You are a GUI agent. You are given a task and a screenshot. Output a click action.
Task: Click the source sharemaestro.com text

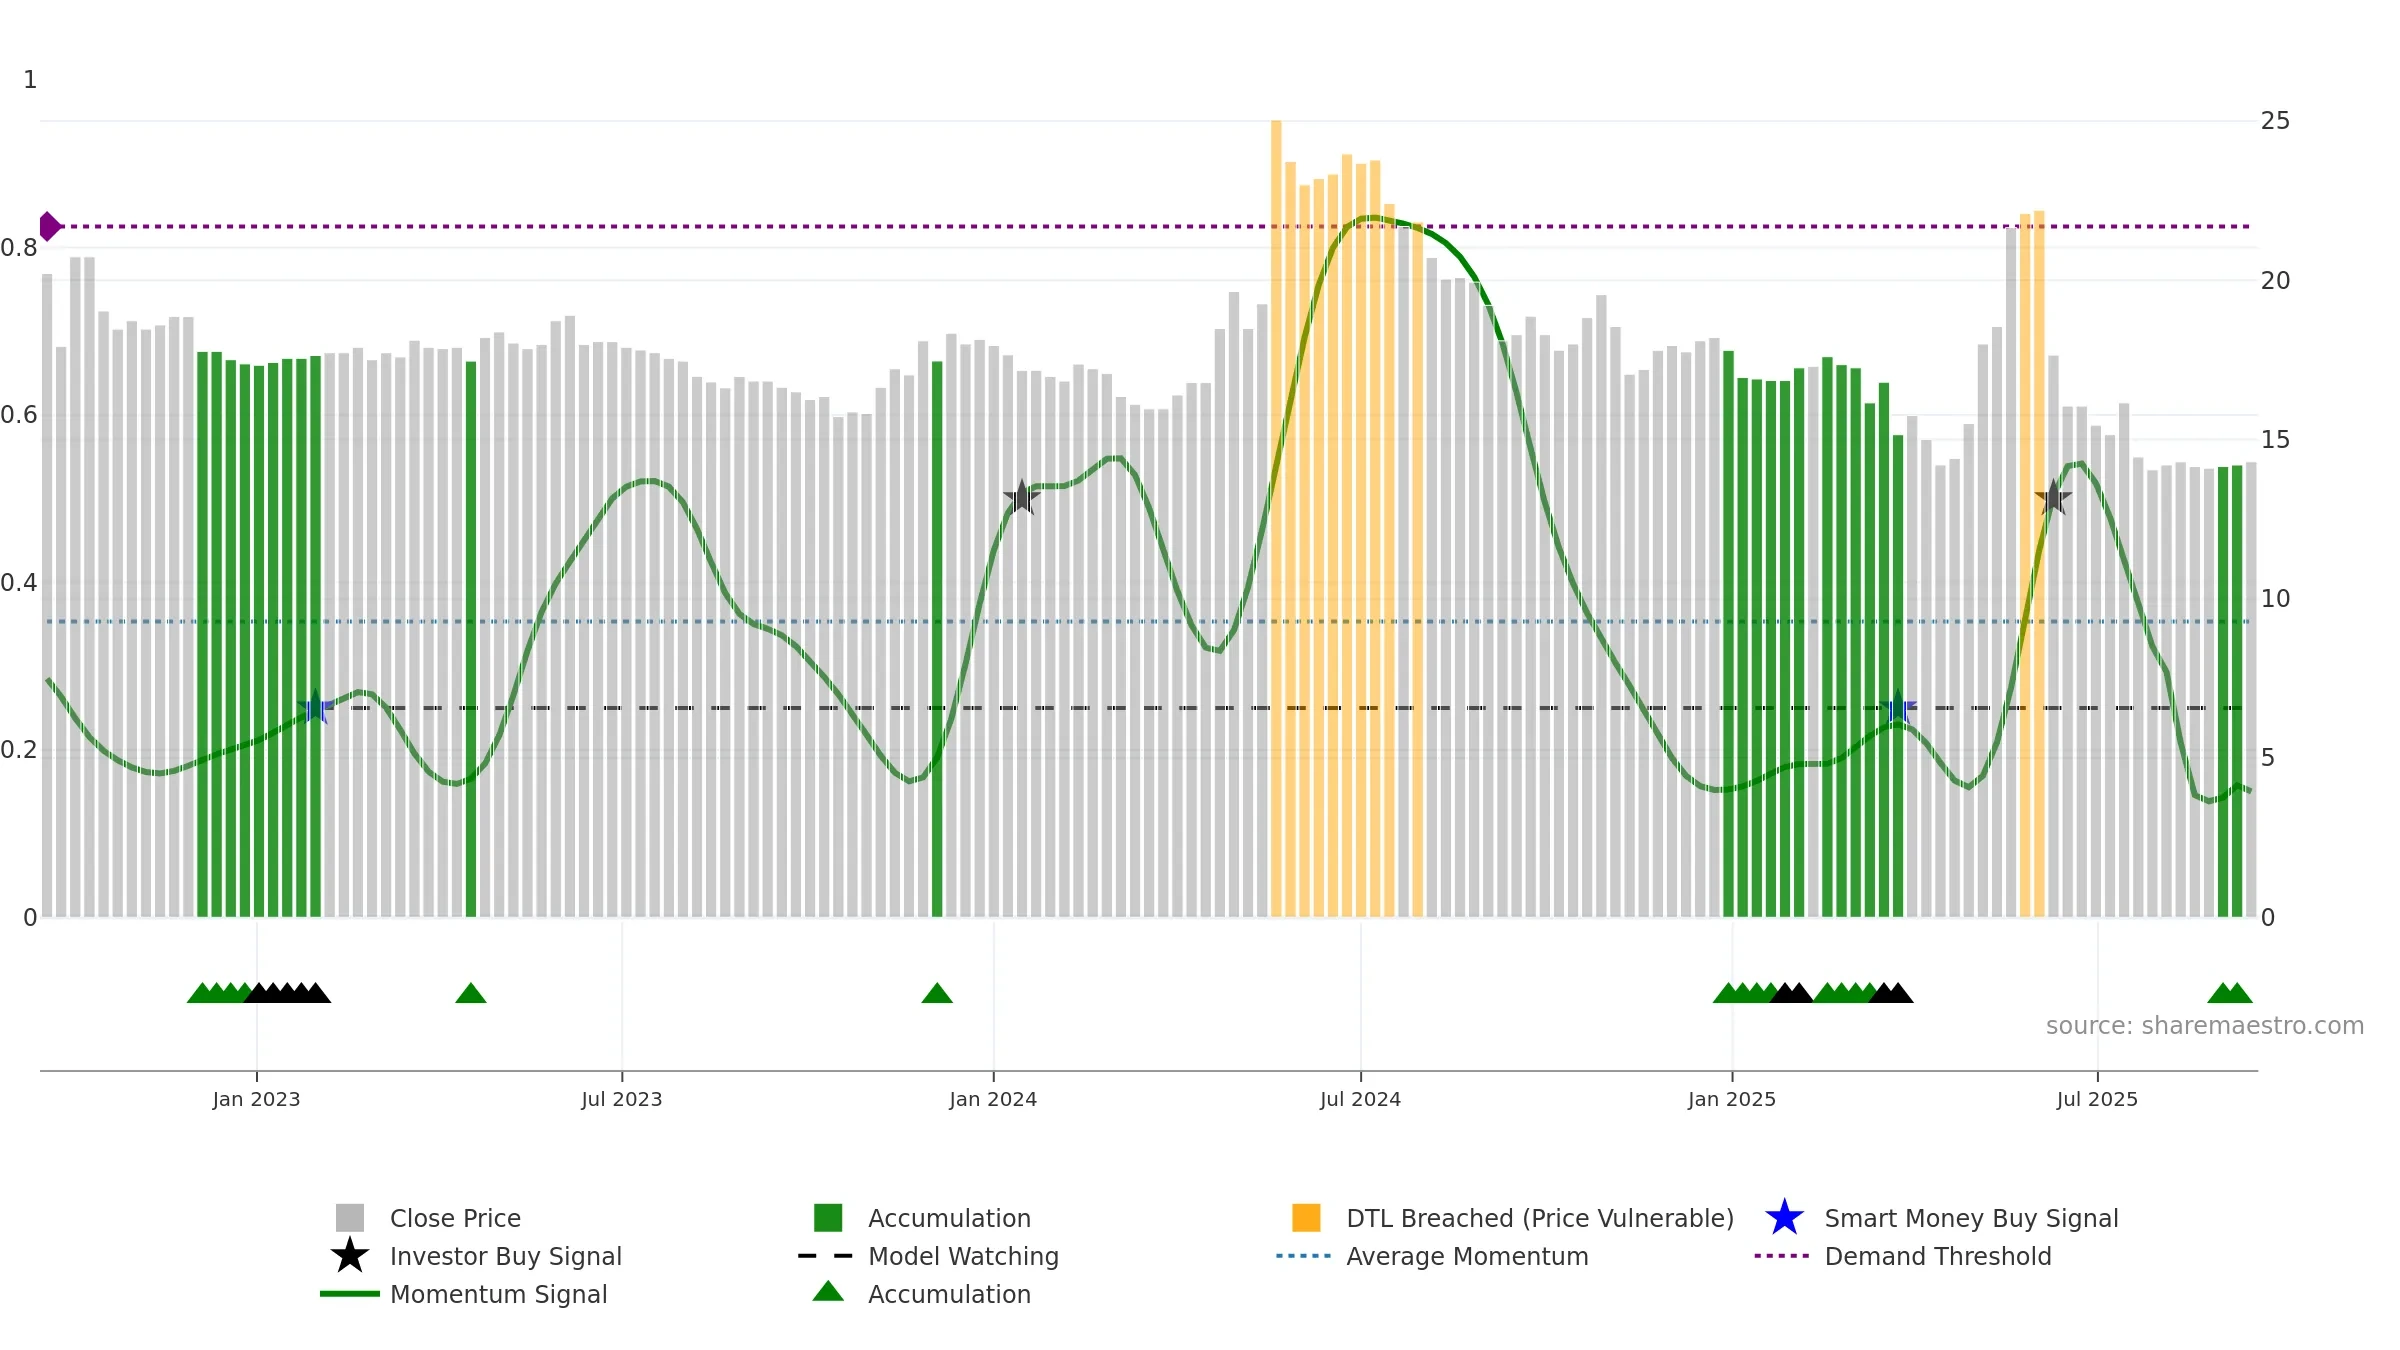[2205, 1026]
